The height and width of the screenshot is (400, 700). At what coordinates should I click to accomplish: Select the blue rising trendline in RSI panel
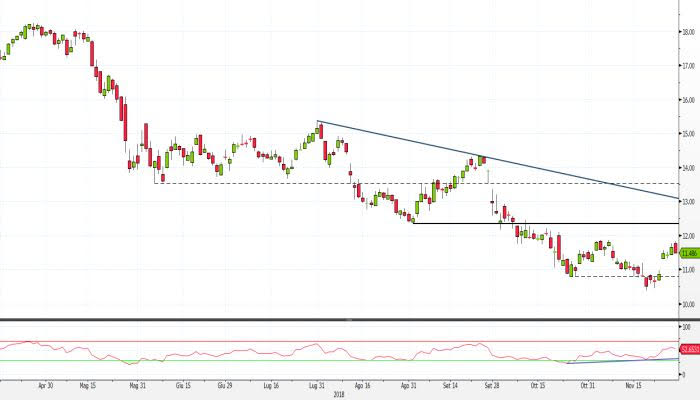(x=620, y=356)
